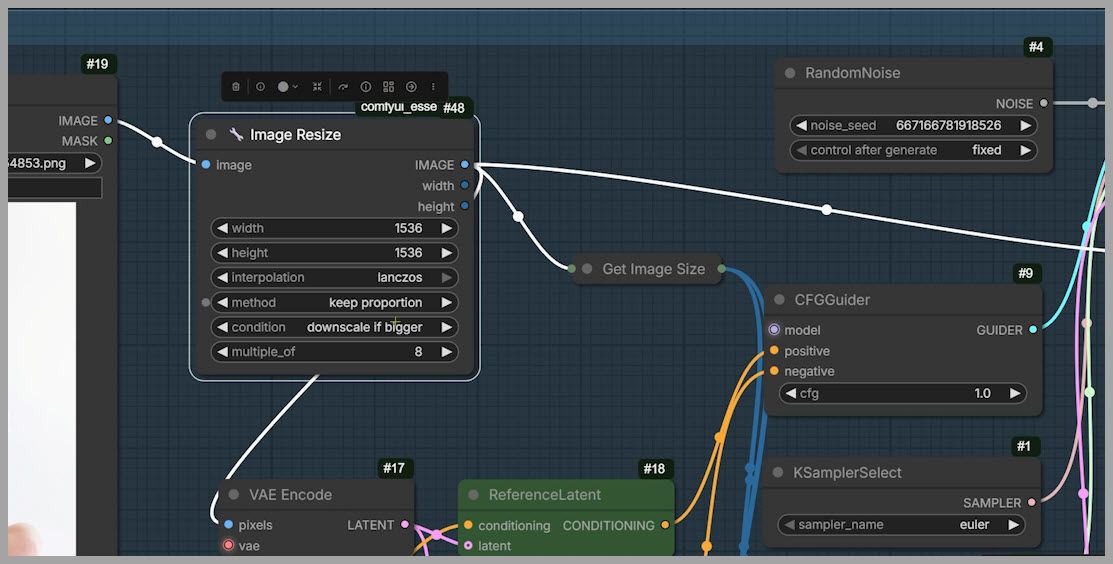This screenshot has width=1113, height=564.
Task: Open the node color picker dropdown
Action: [287, 87]
